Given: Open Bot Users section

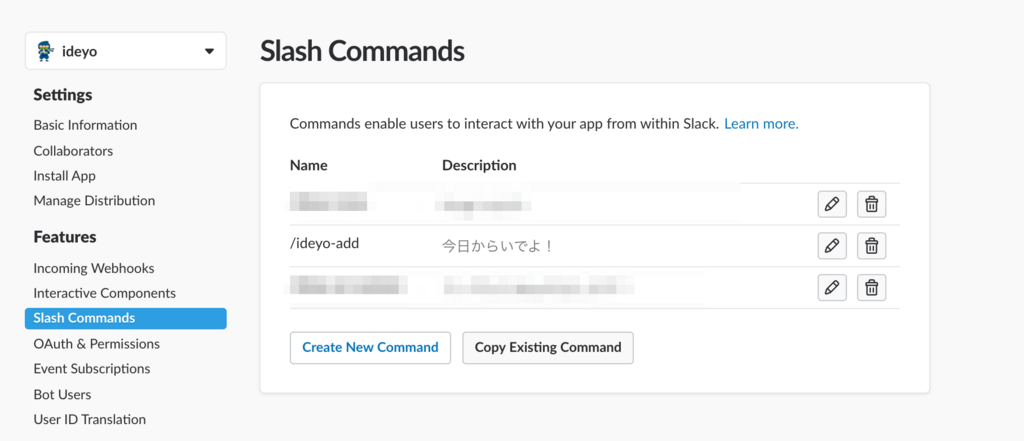Looking at the screenshot, I should pyautogui.click(x=62, y=395).
